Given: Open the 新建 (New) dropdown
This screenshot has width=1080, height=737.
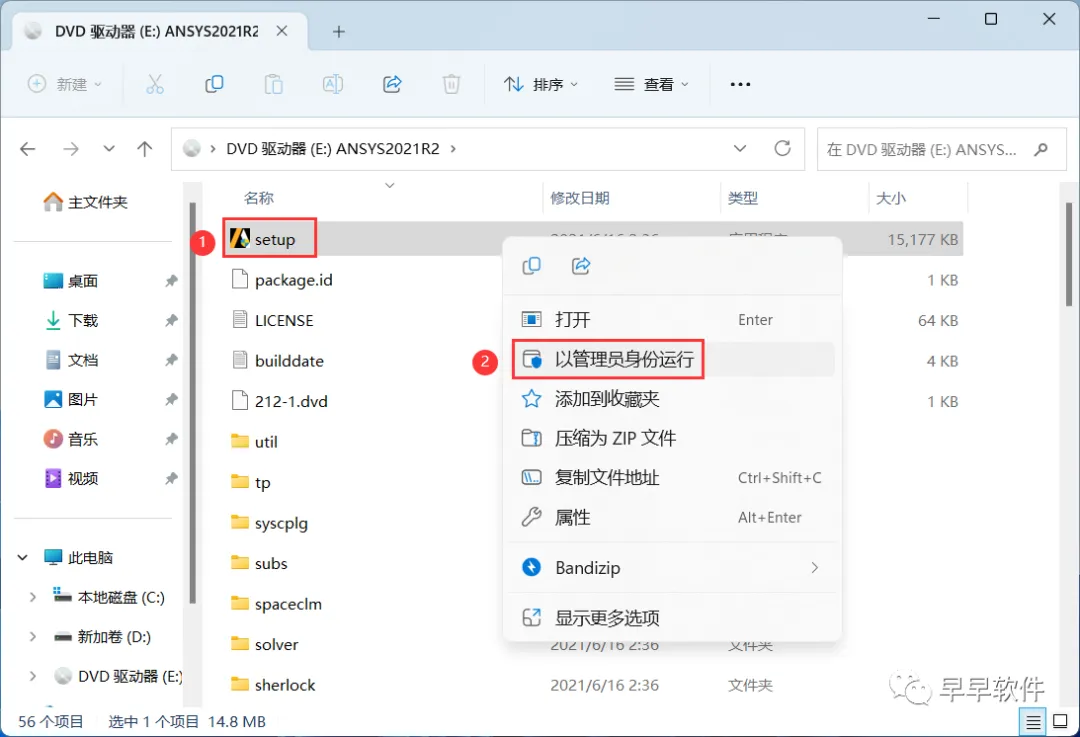Looking at the screenshot, I should [64, 84].
